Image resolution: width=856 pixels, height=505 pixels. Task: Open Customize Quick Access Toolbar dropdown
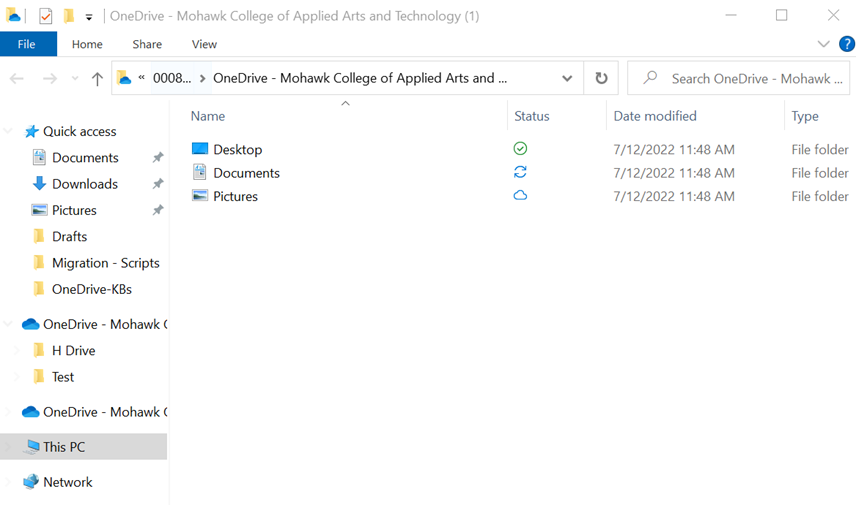[89, 17]
